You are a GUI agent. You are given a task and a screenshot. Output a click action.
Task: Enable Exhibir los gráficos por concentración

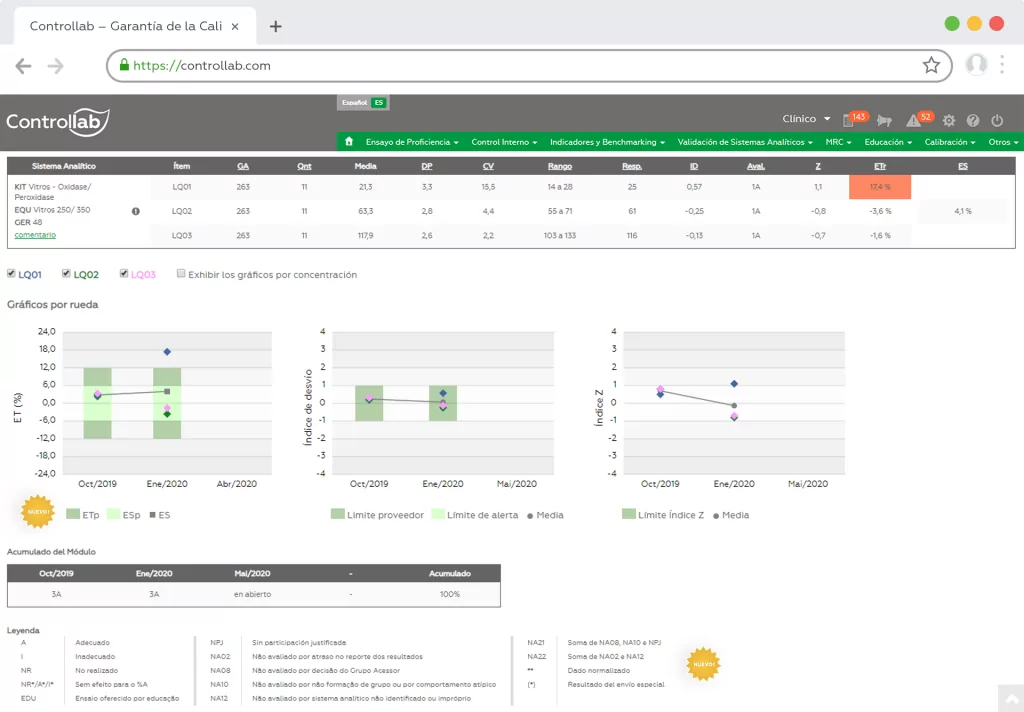point(181,274)
